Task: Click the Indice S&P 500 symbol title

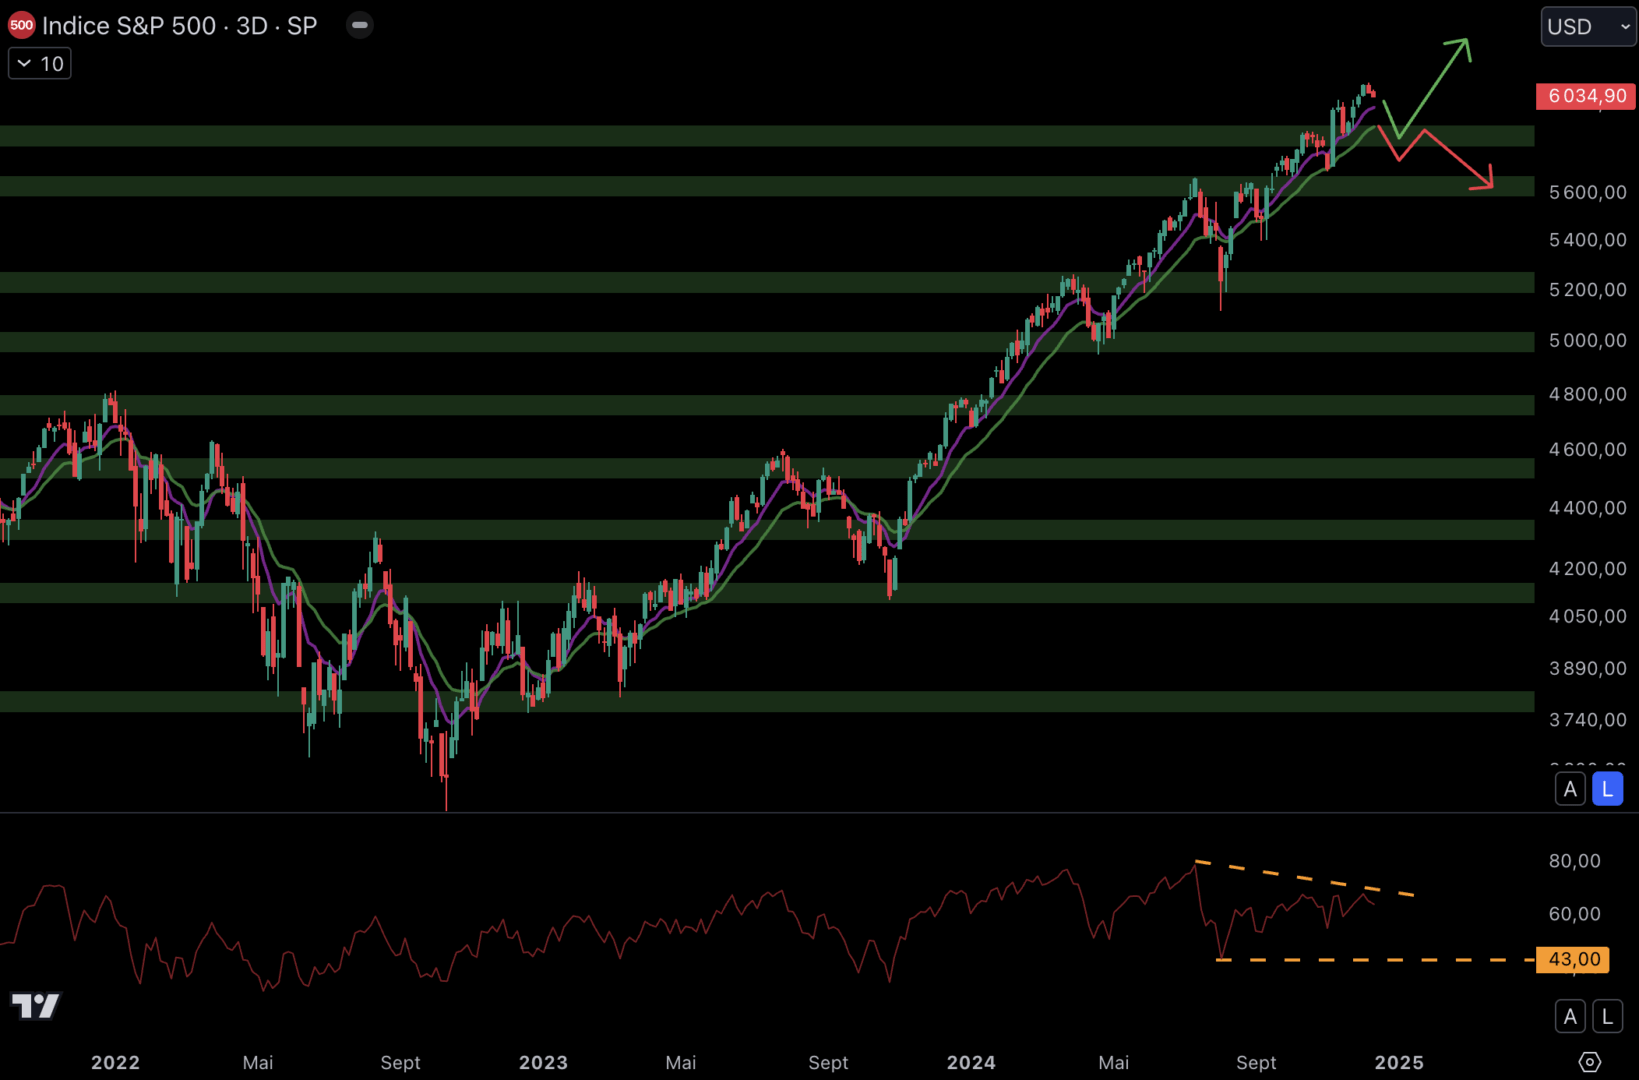Action: pos(180,26)
